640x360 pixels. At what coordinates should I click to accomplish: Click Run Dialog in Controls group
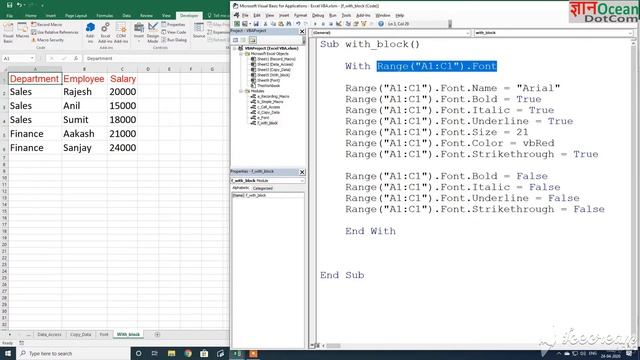[174, 40]
